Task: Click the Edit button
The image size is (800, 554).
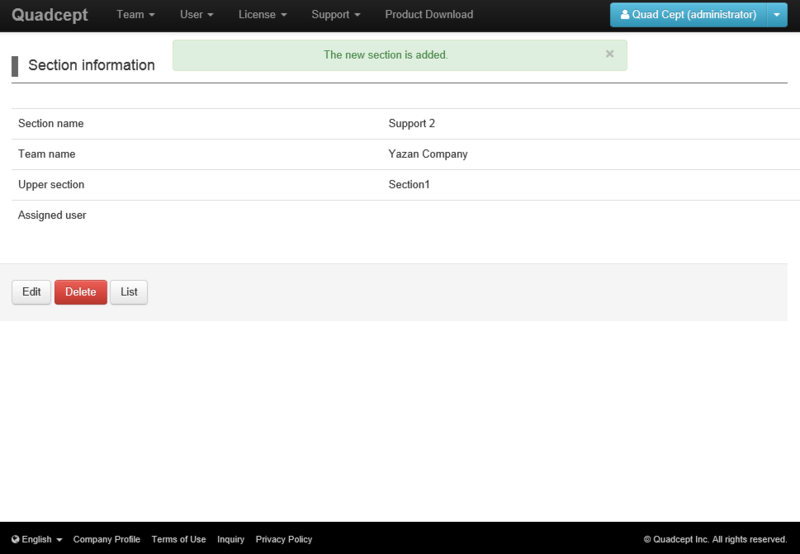Action: click(31, 292)
